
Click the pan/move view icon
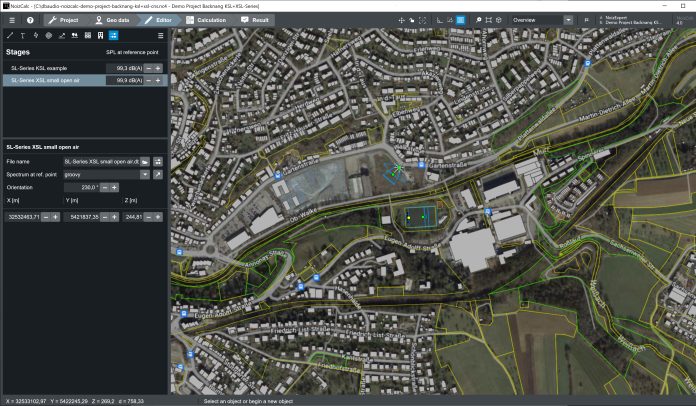pyautogui.click(x=402, y=20)
